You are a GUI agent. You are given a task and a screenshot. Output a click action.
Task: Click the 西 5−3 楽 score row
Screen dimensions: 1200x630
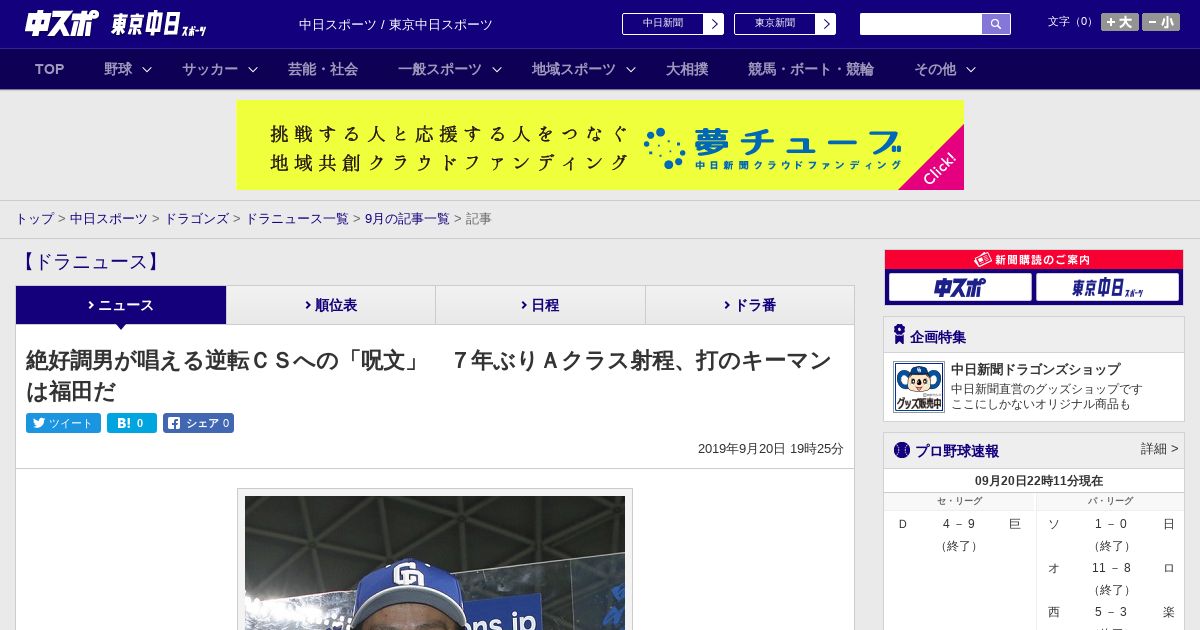tap(1110, 612)
